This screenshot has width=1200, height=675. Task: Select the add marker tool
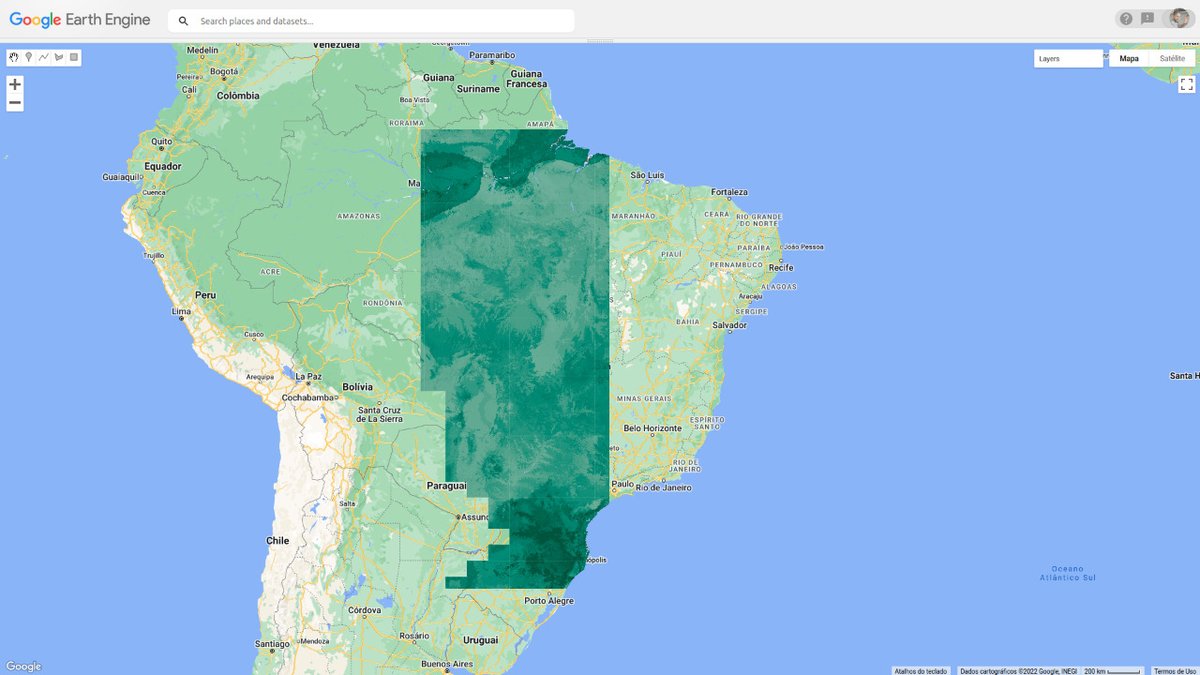click(29, 58)
